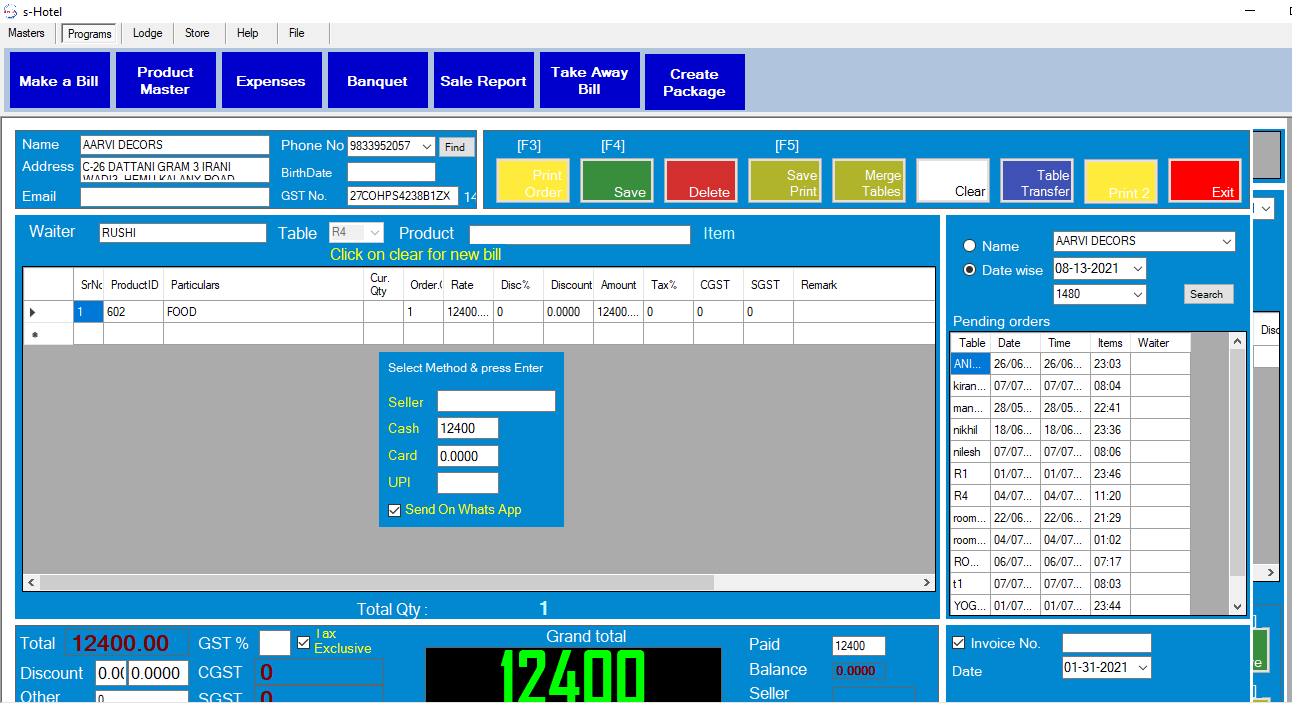
Task: Open the Merge Tables function
Action: [x=869, y=182]
